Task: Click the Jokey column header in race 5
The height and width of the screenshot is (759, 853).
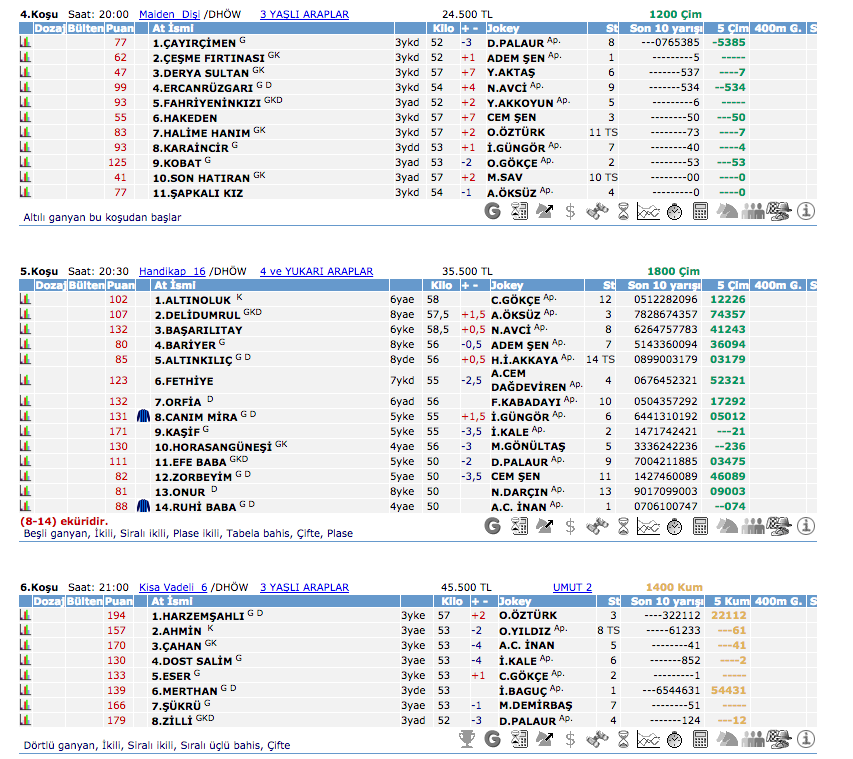Action: click(507, 285)
